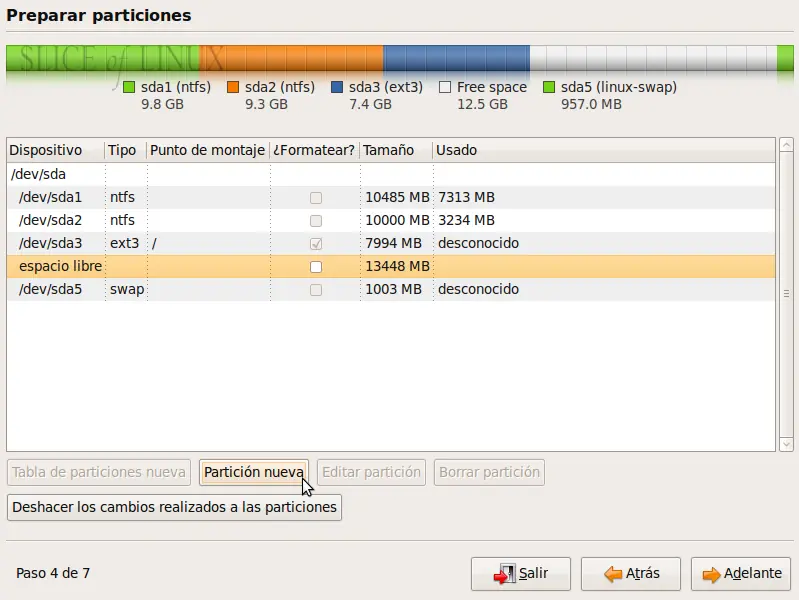
Task: Click the Partición nueva button
Action: click(254, 473)
